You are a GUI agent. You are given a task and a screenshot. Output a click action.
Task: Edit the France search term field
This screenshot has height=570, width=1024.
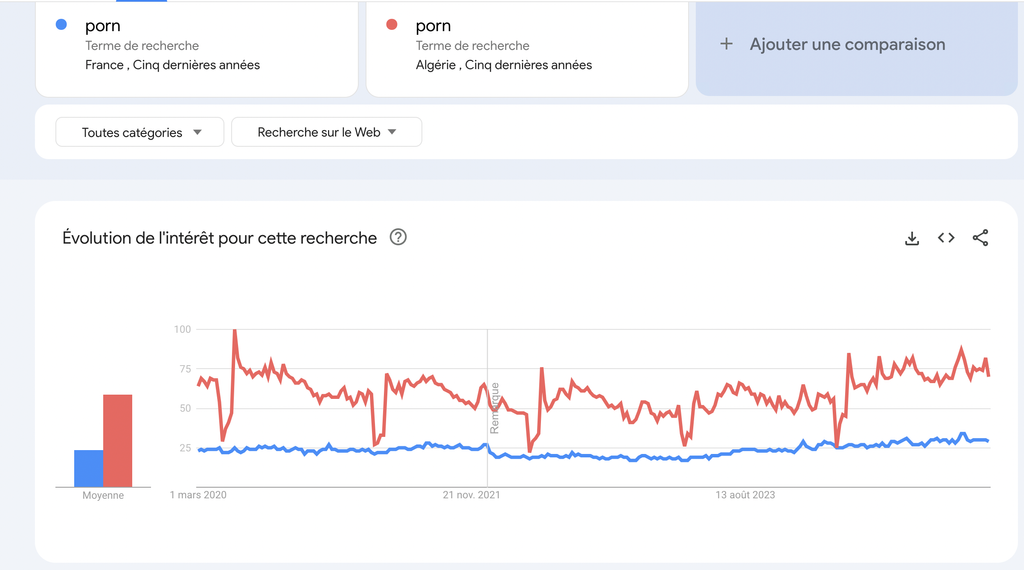[103, 26]
